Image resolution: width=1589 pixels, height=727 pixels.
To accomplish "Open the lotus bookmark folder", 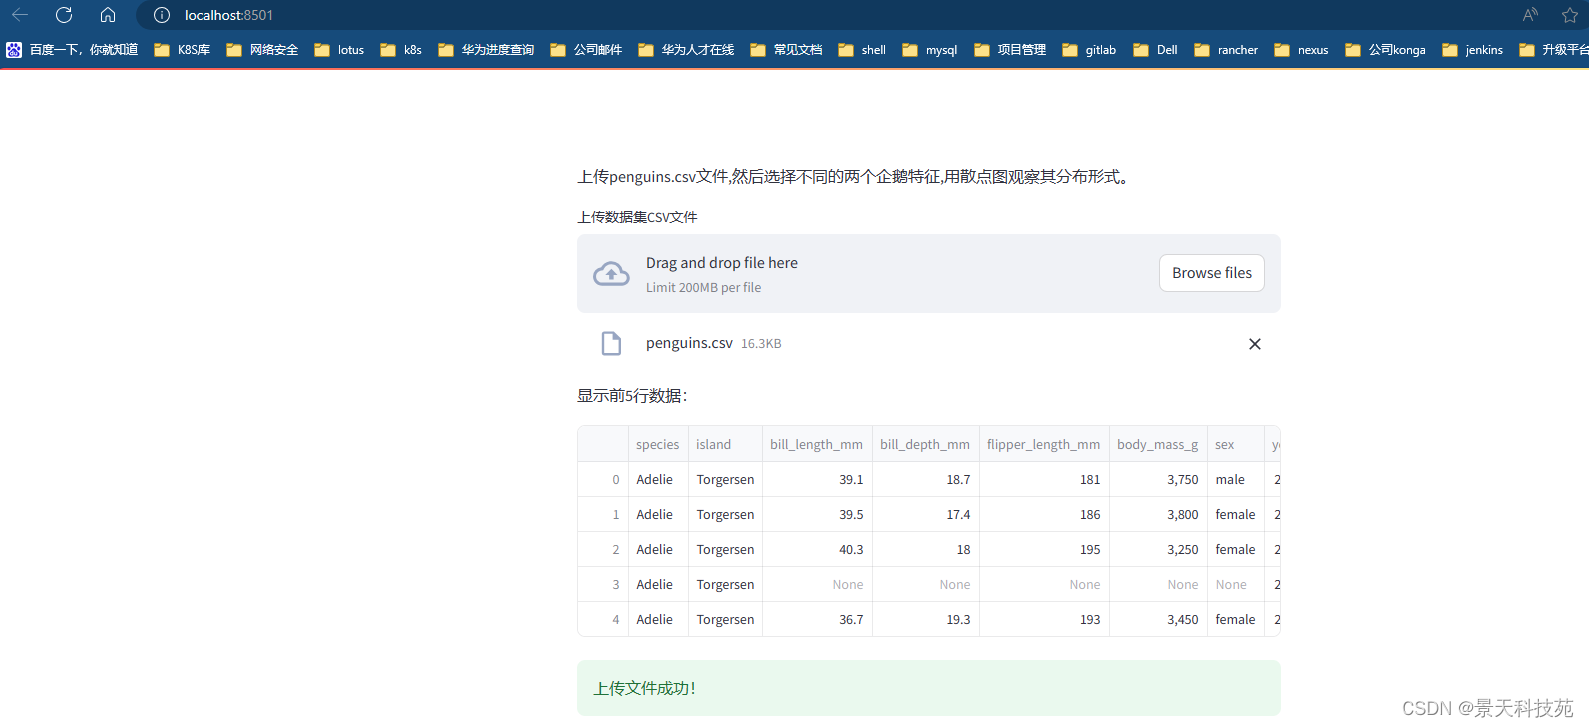I will point(339,50).
